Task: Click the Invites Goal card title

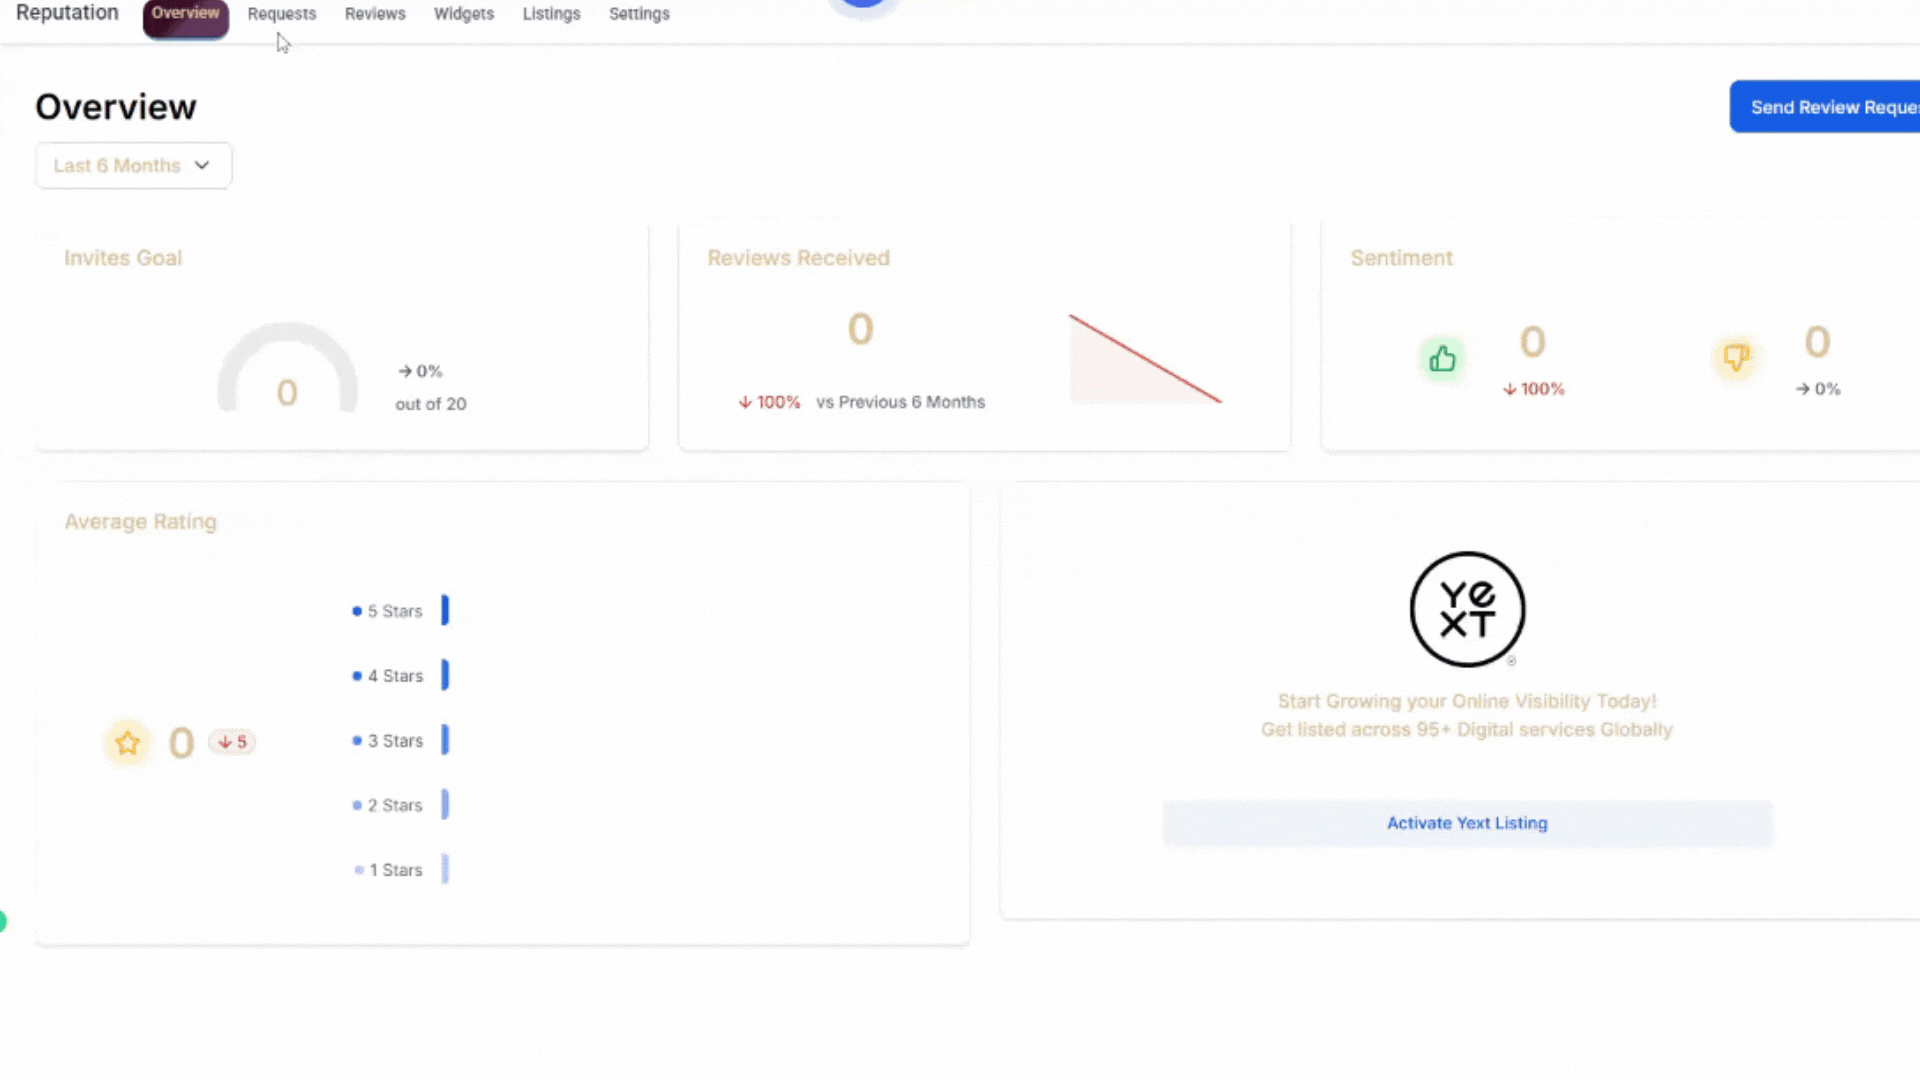Action: [123, 258]
